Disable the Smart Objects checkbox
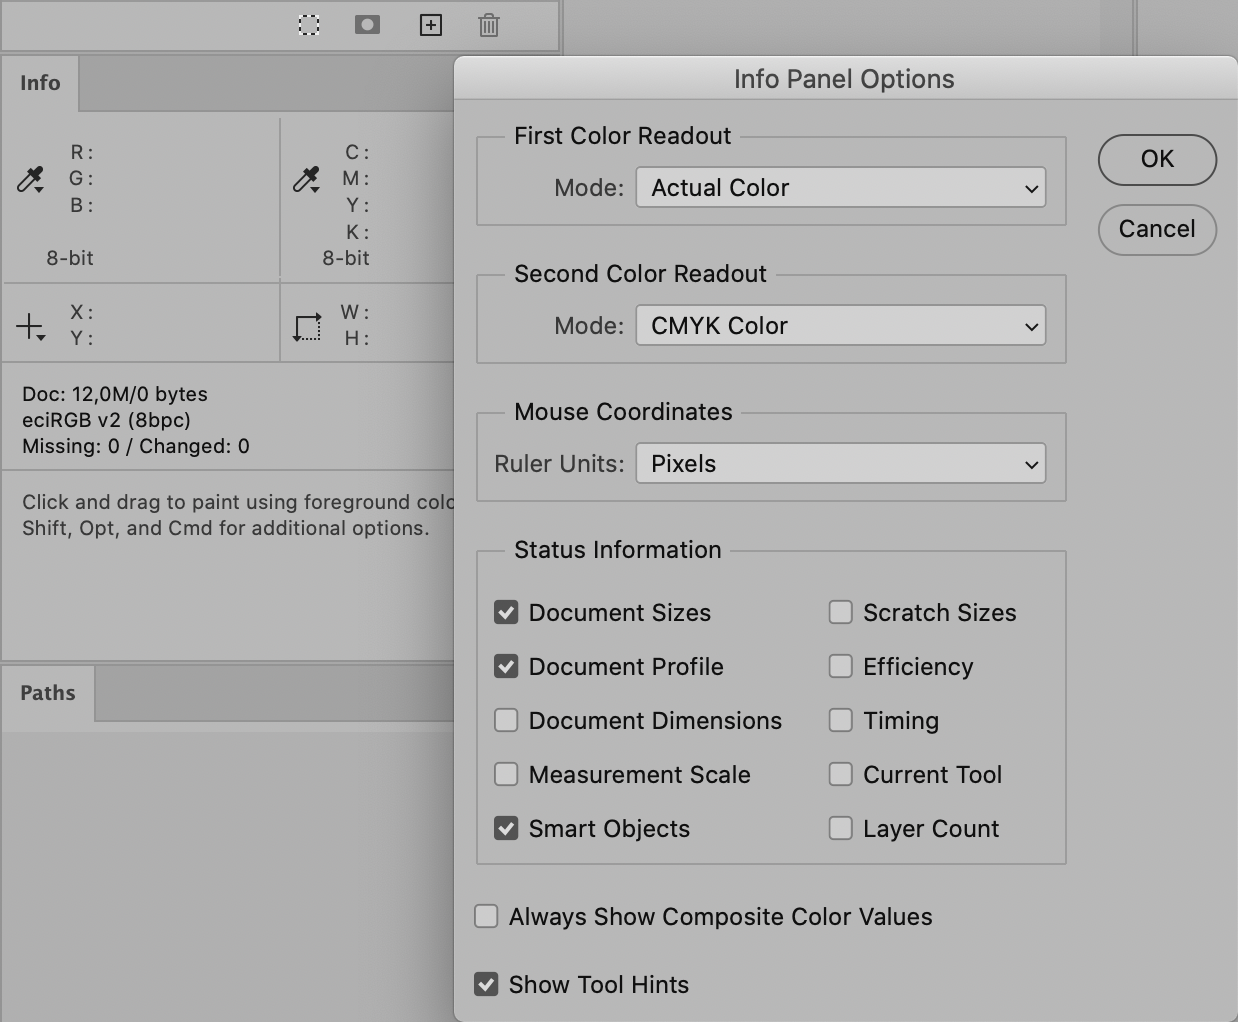 tap(506, 828)
